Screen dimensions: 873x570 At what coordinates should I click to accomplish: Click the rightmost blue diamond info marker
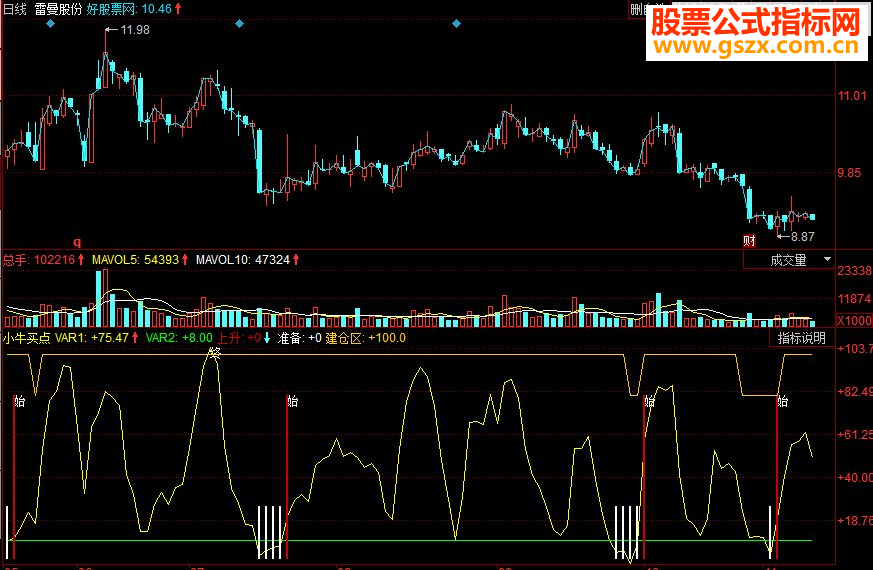(457, 23)
